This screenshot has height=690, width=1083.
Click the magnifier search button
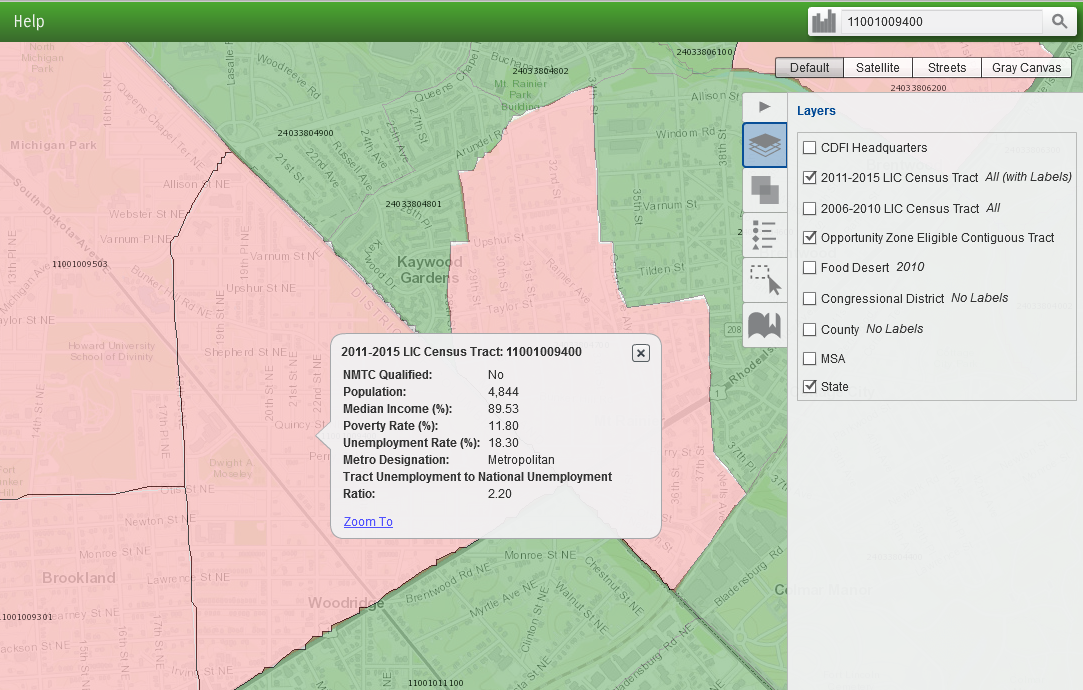1058,22
